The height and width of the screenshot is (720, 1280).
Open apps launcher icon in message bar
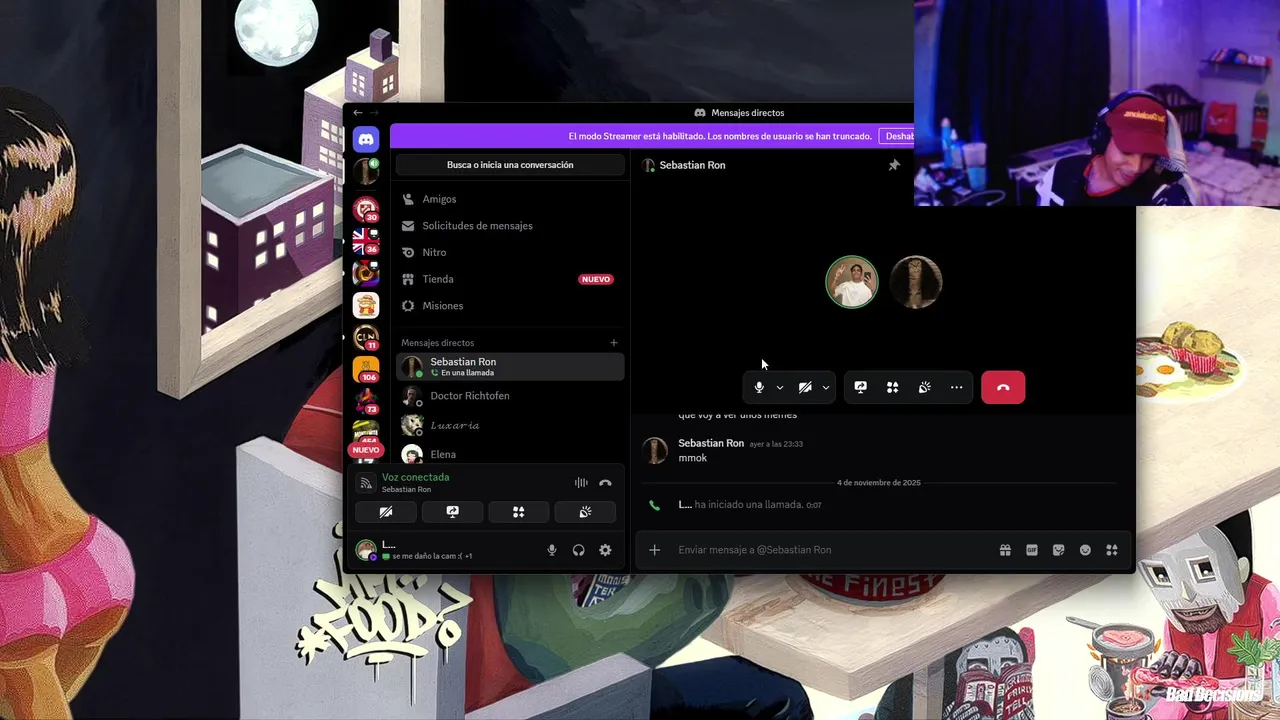tap(1112, 550)
